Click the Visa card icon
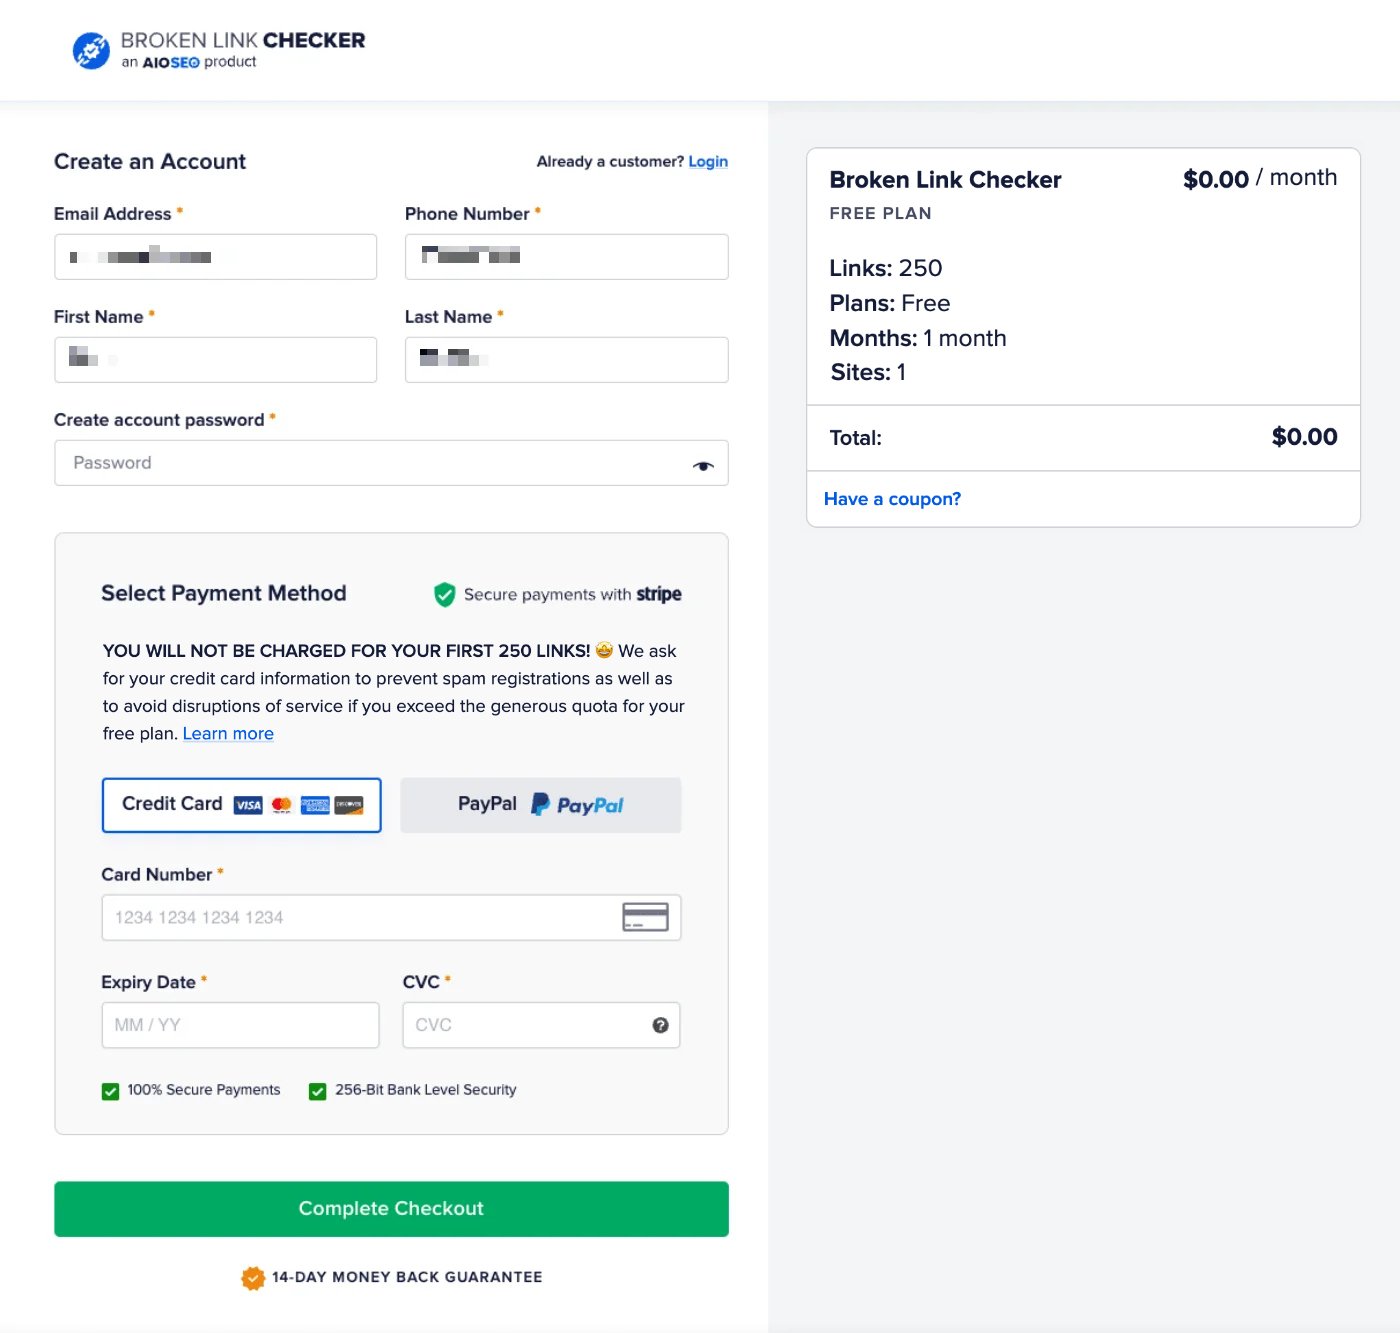The image size is (1400, 1333). (x=245, y=804)
